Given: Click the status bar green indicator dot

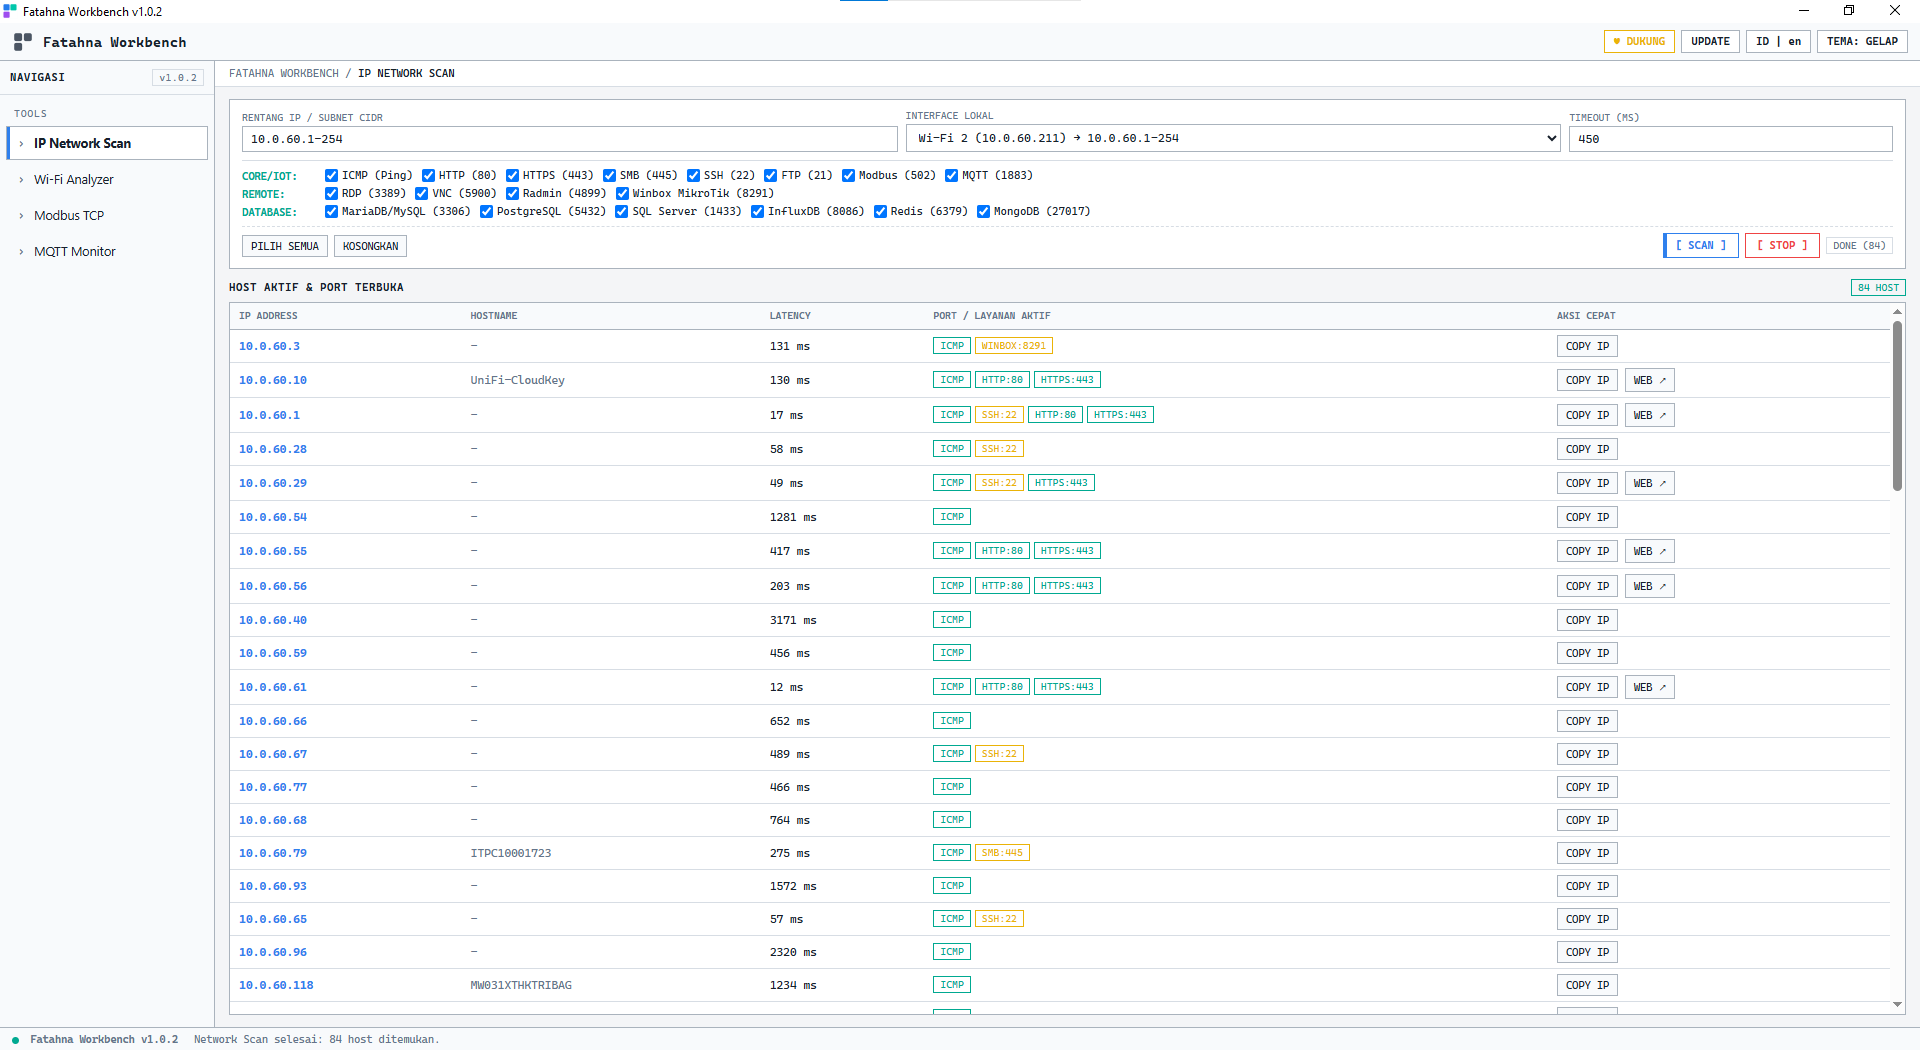Looking at the screenshot, I should (x=15, y=1040).
